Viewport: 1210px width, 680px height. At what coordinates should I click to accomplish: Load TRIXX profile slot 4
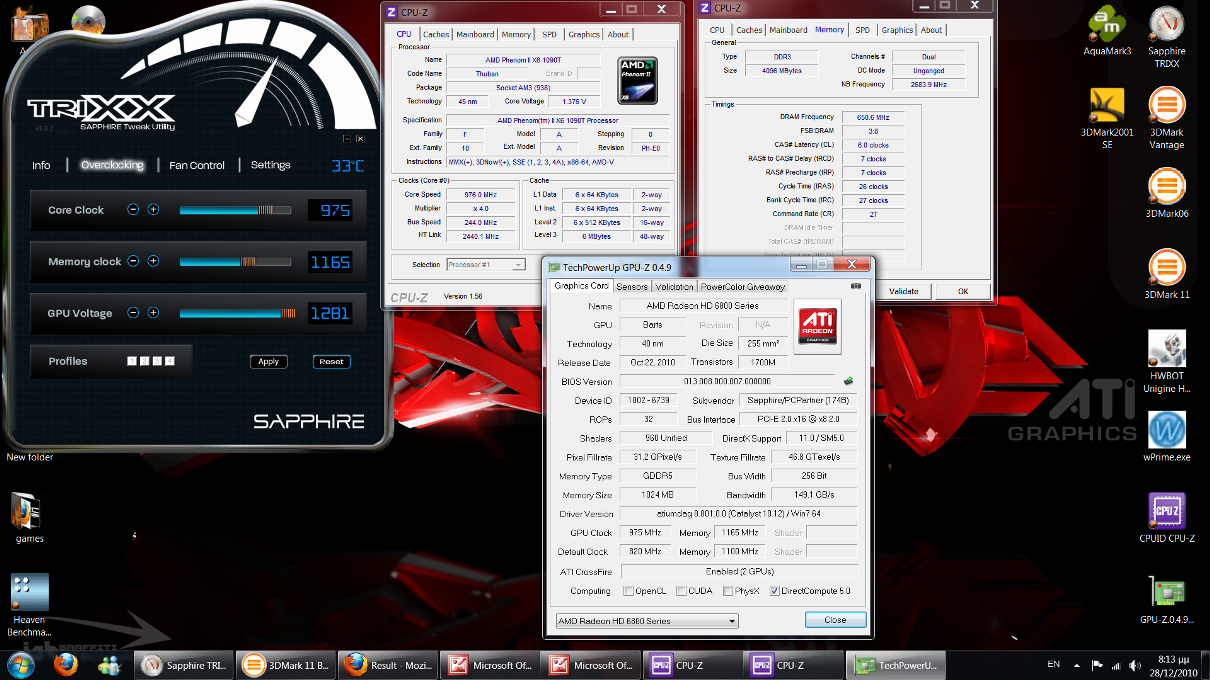(170, 361)
